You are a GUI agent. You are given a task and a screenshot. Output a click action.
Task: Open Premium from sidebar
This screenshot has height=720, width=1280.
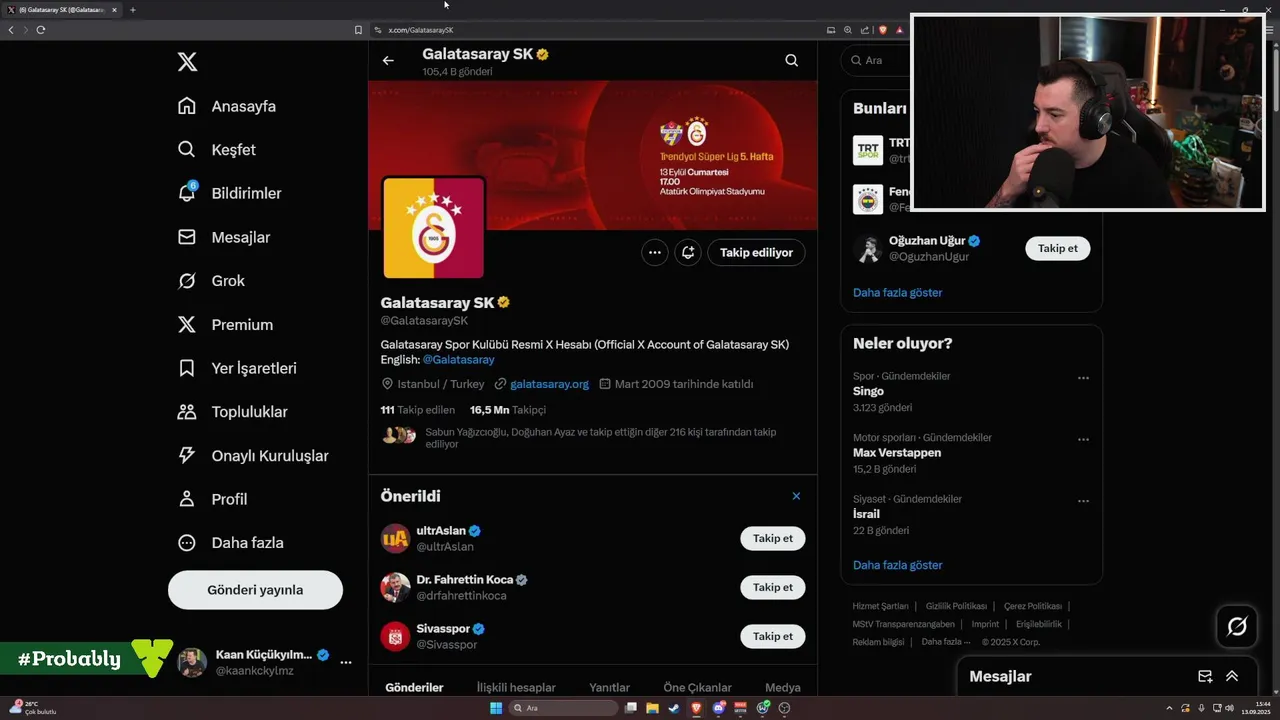225,325
